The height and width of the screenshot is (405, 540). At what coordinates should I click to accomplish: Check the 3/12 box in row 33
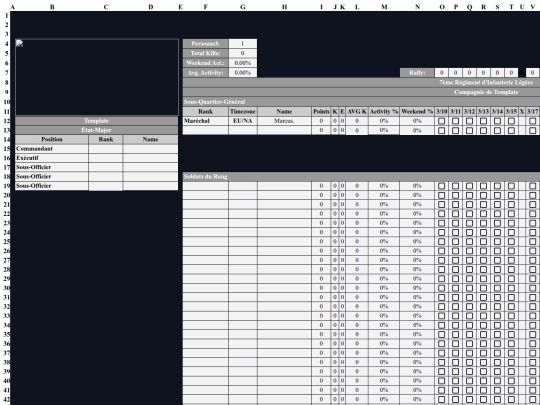pos(469,316)
